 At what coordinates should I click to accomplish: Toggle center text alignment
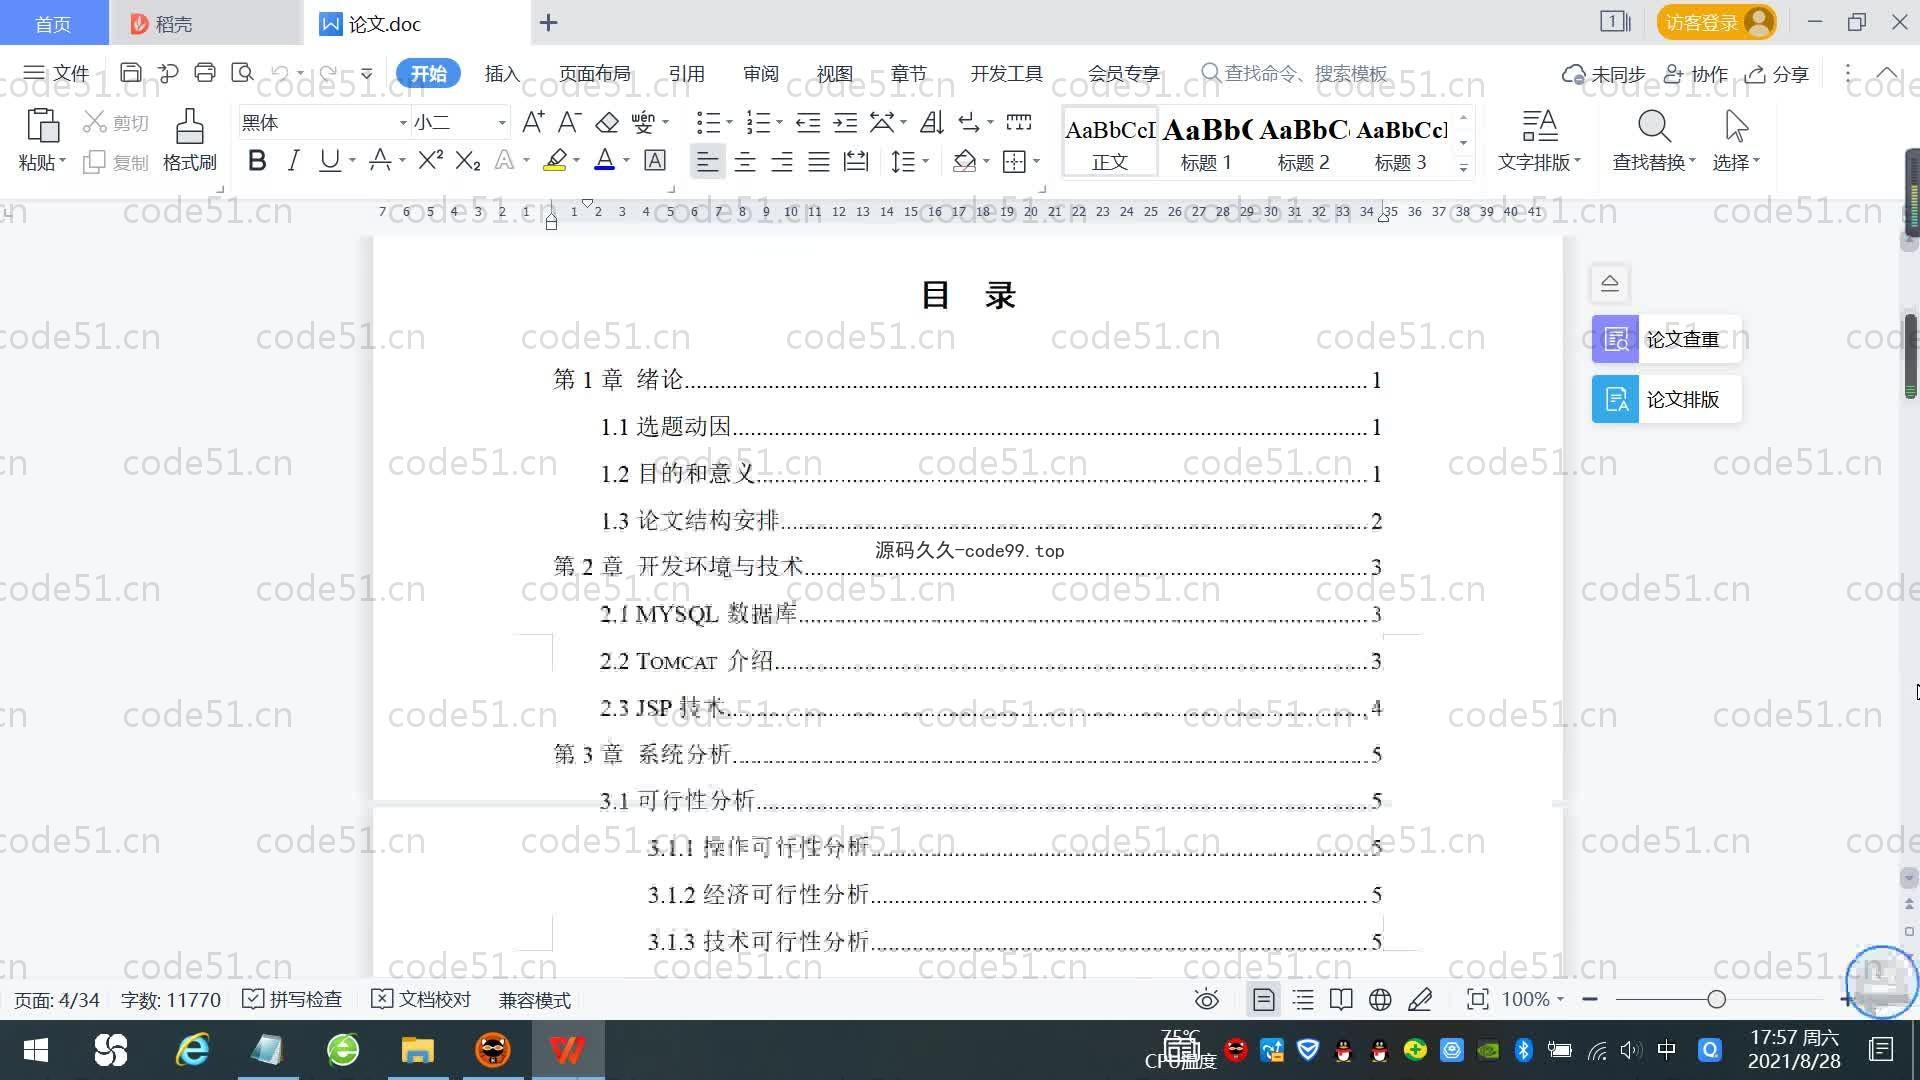click(745, 161)
